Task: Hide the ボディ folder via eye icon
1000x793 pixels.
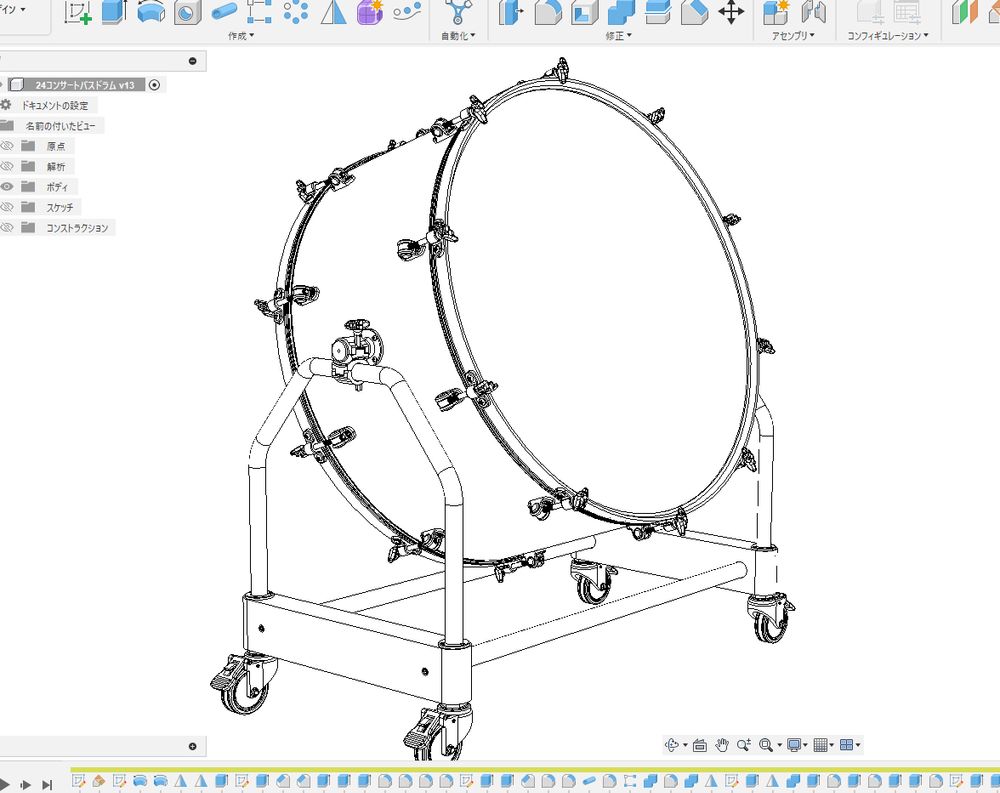Action: pos(7,187)
